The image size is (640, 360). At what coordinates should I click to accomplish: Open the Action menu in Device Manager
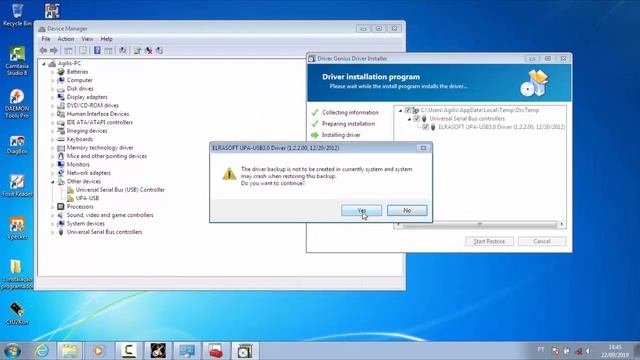(66, 39)
